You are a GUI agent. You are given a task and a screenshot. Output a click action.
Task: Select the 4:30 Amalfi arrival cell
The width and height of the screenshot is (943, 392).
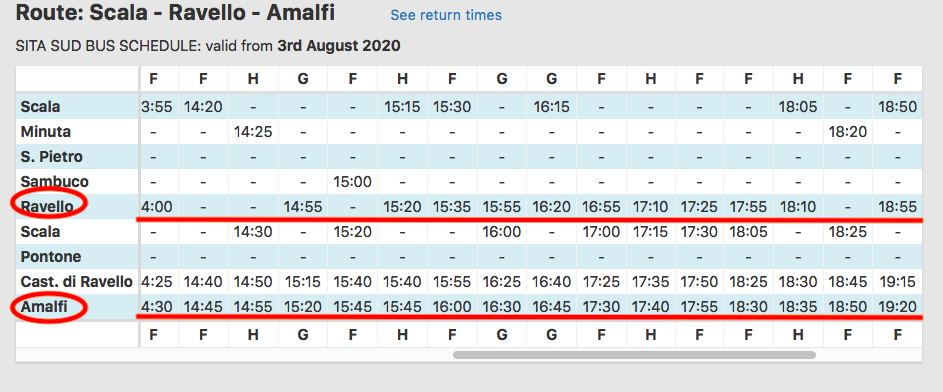(156, 308)
